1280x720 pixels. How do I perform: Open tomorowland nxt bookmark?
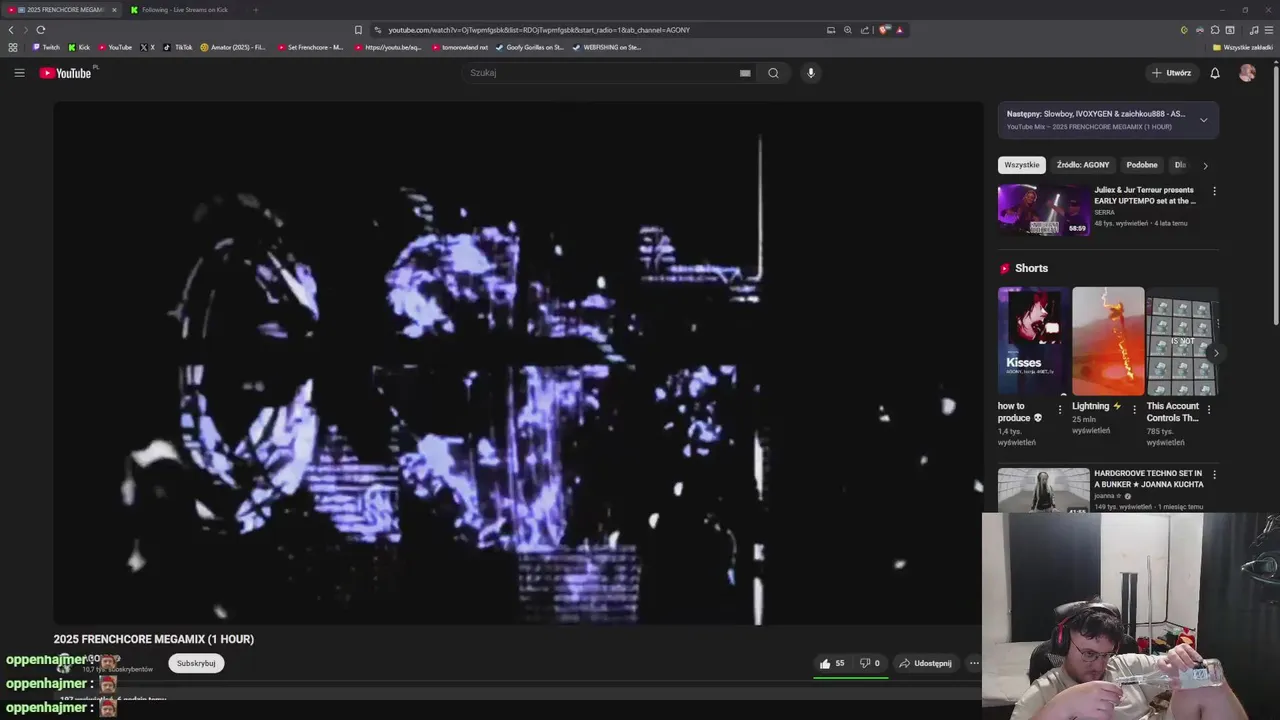(460, 47)
